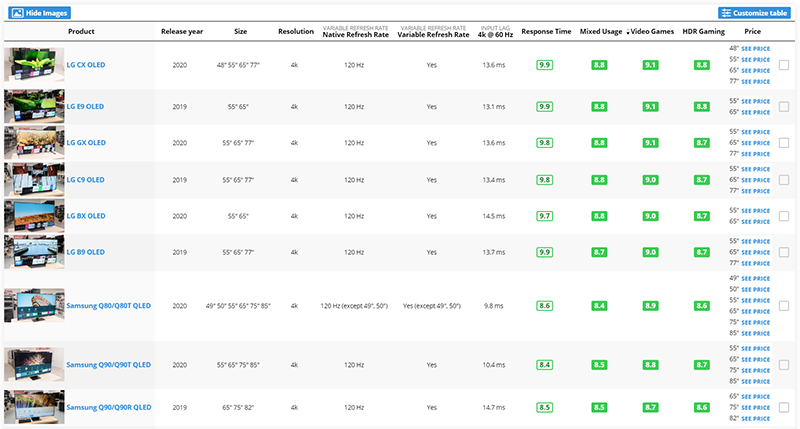This screenshot has width=800, height=429.
Task: Click See Price for 65" LG C9 OLED
Action: 755,180
